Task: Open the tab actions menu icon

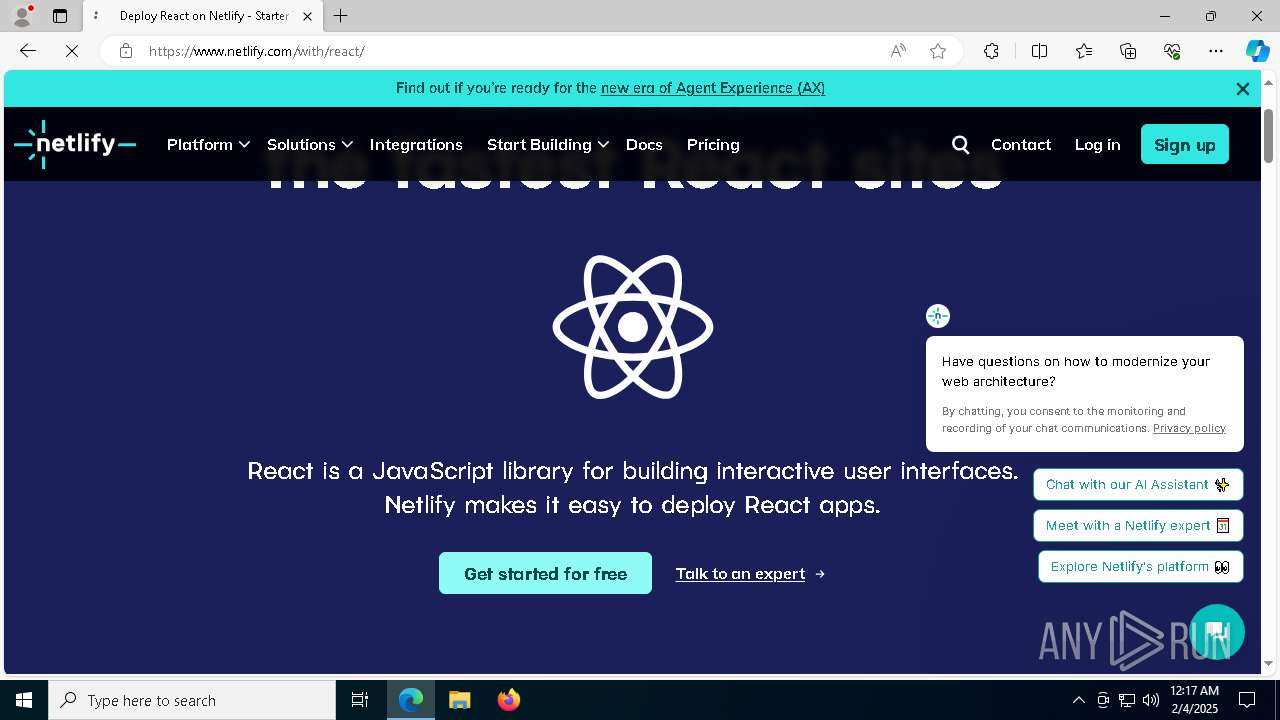Action: 60,16
